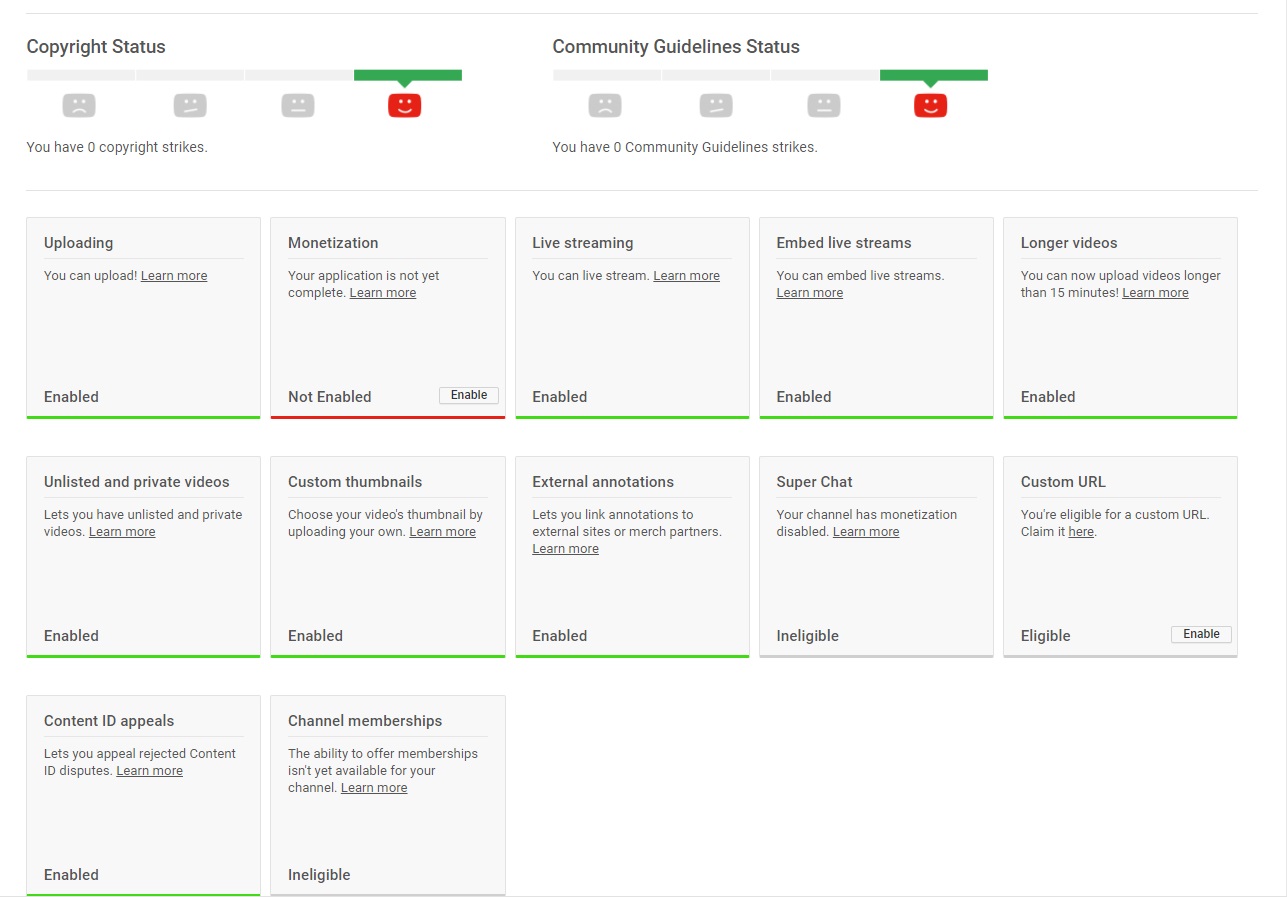Click the 'Content ID appeals' card title

point(109,721)
